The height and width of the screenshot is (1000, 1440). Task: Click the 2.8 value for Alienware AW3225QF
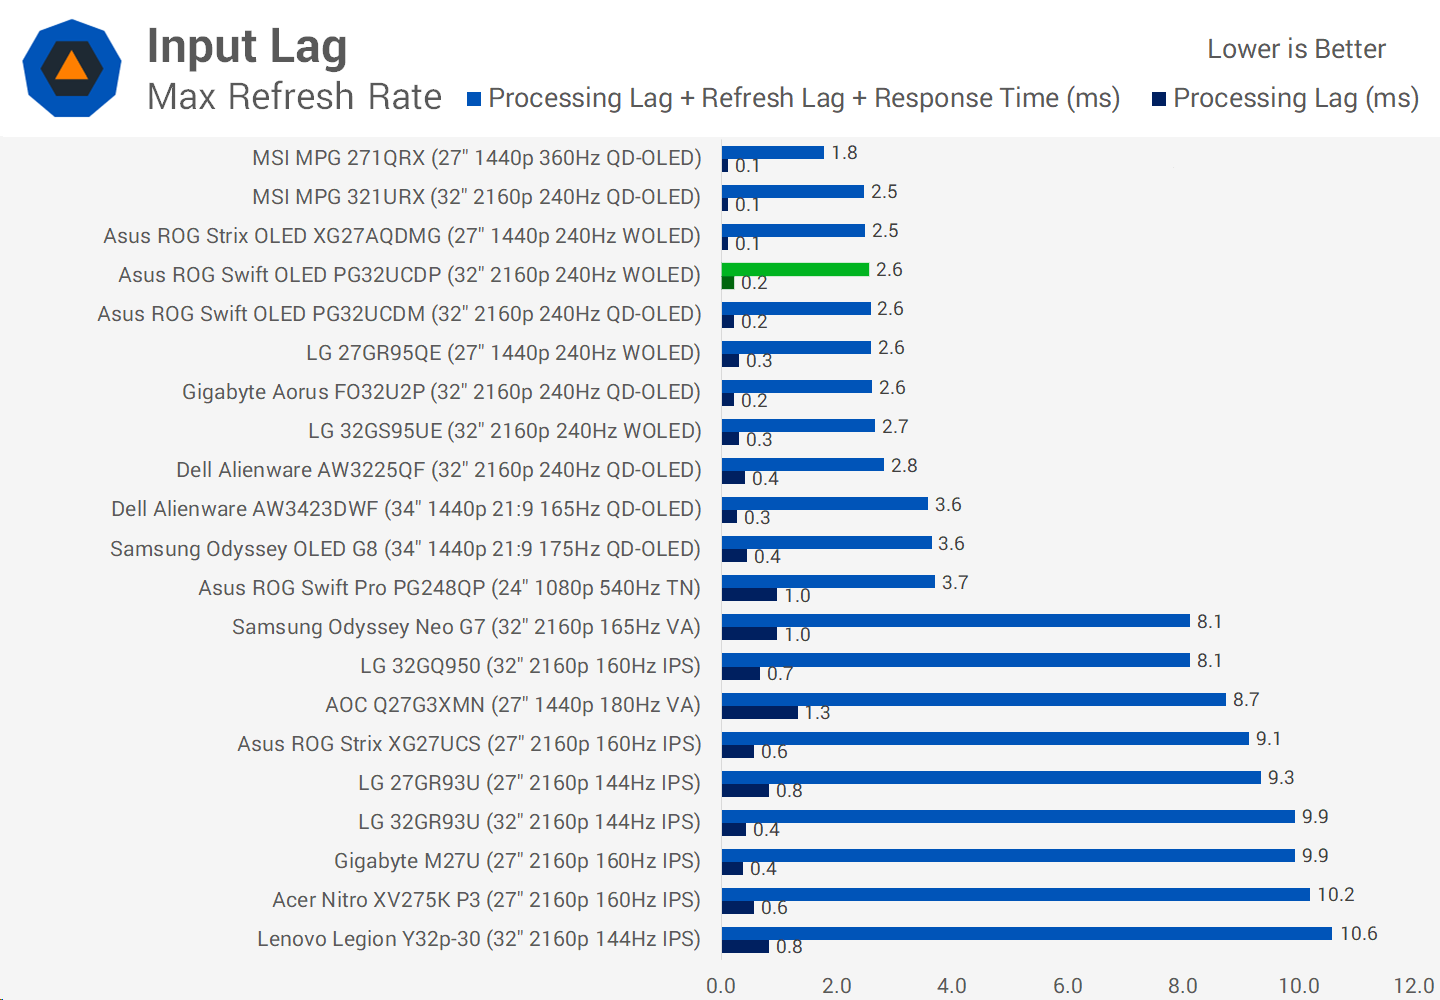click(904, 466)
